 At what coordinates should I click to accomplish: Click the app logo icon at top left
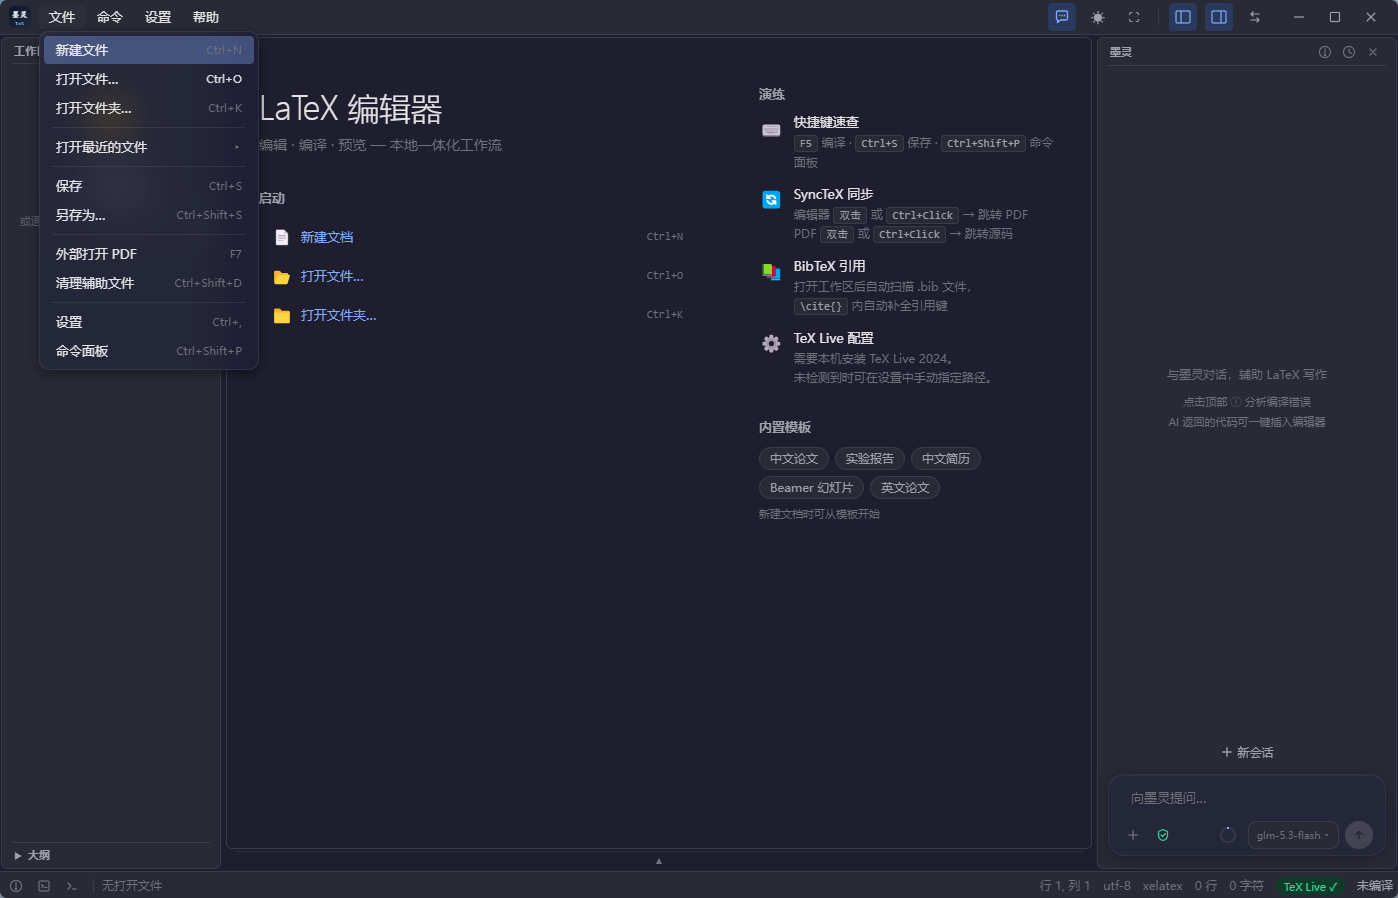pyautogui.click(x=19, y=17)
